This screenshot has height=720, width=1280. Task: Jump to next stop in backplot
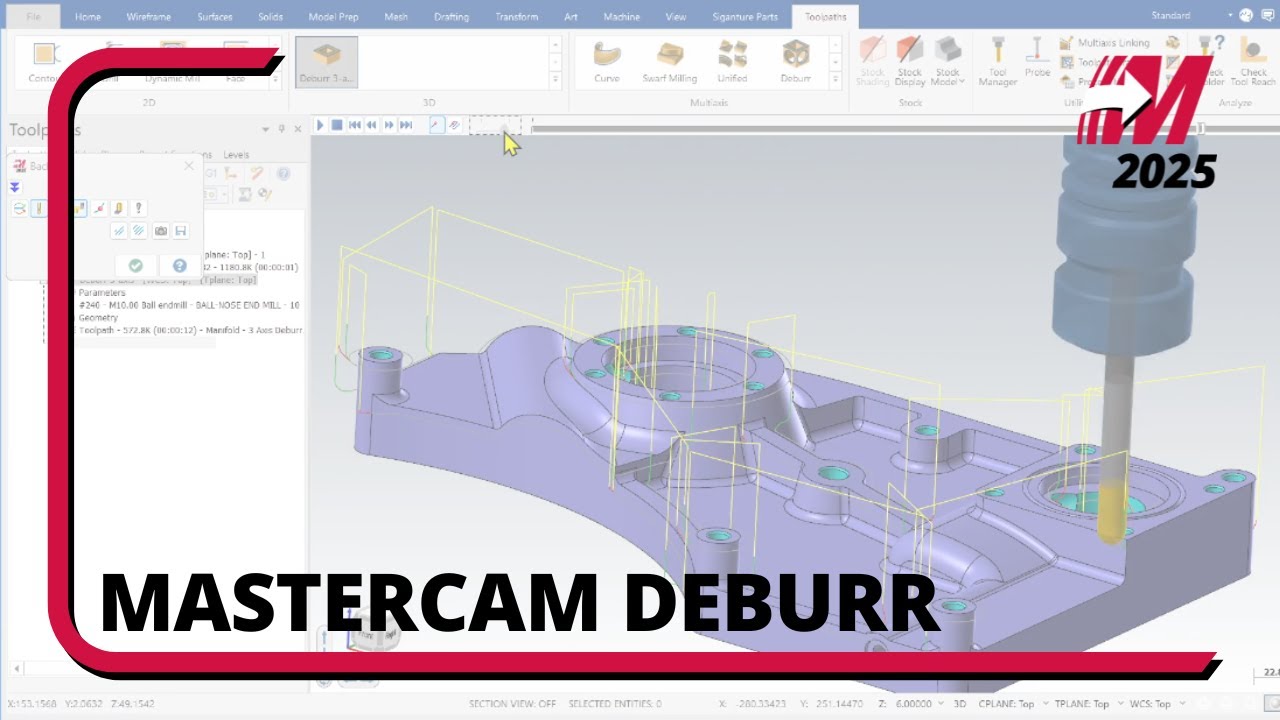pos(405,125)
